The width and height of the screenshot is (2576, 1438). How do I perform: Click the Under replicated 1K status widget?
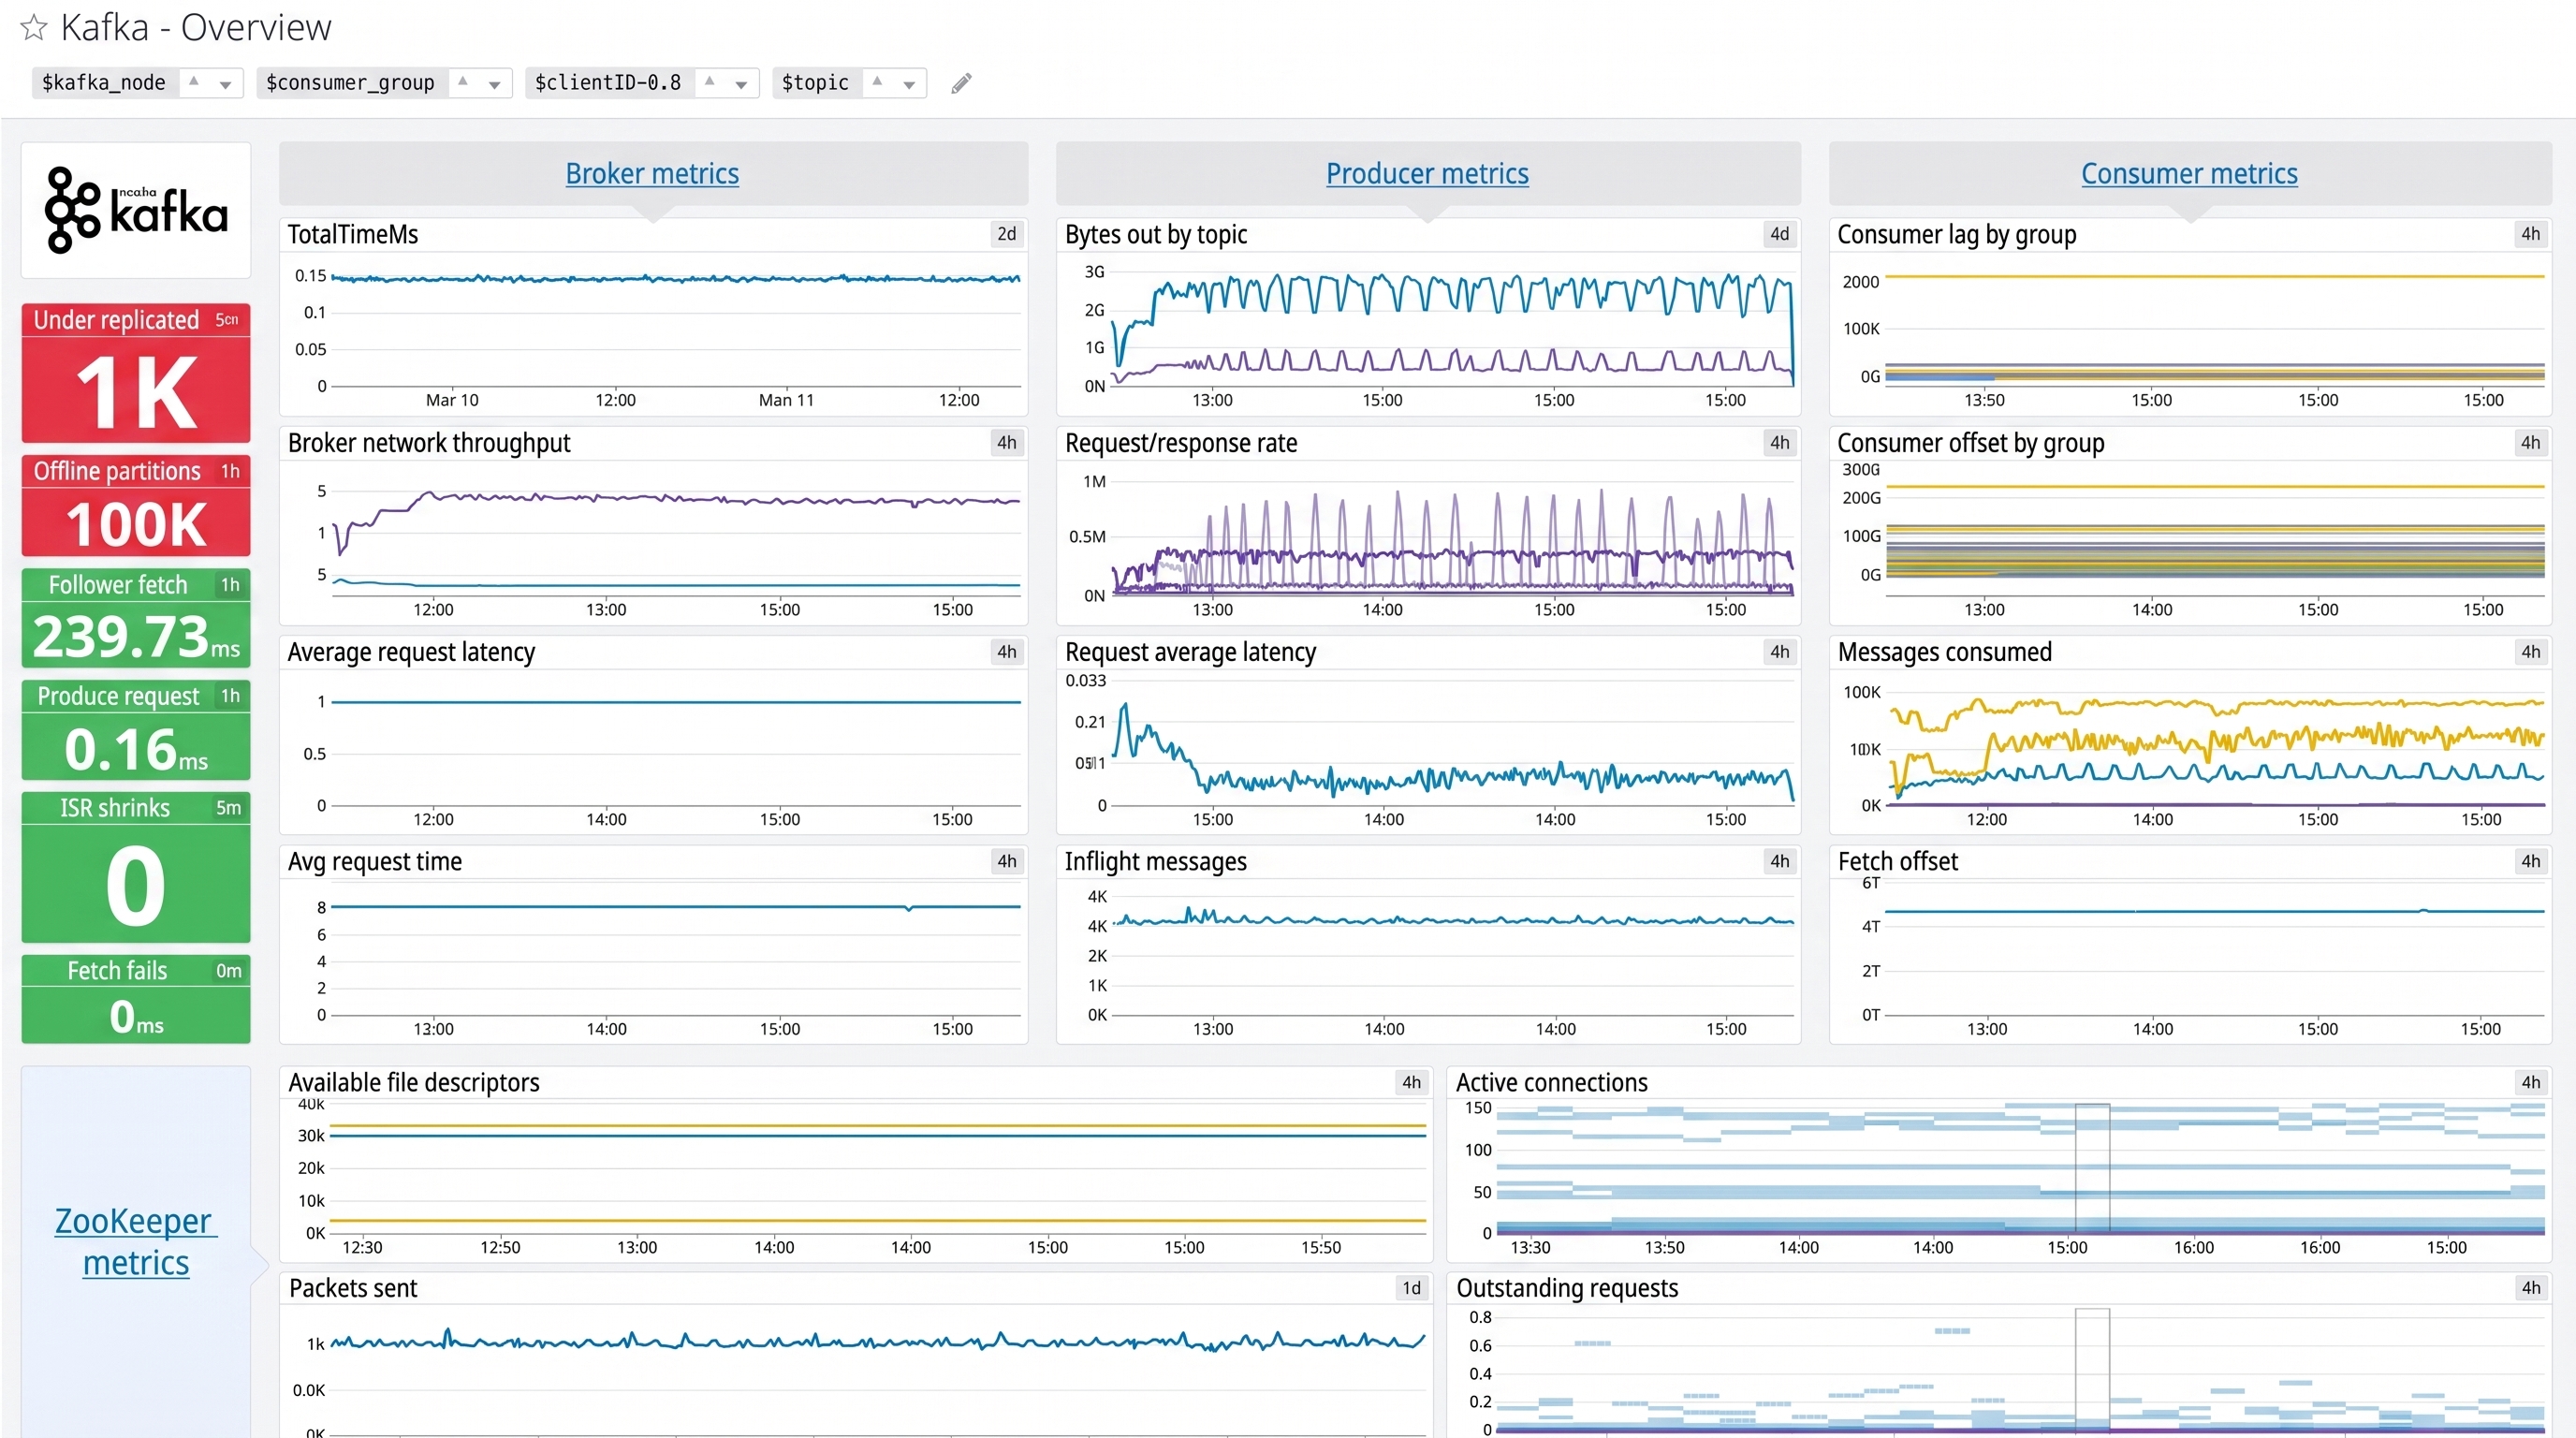(136, 373)
